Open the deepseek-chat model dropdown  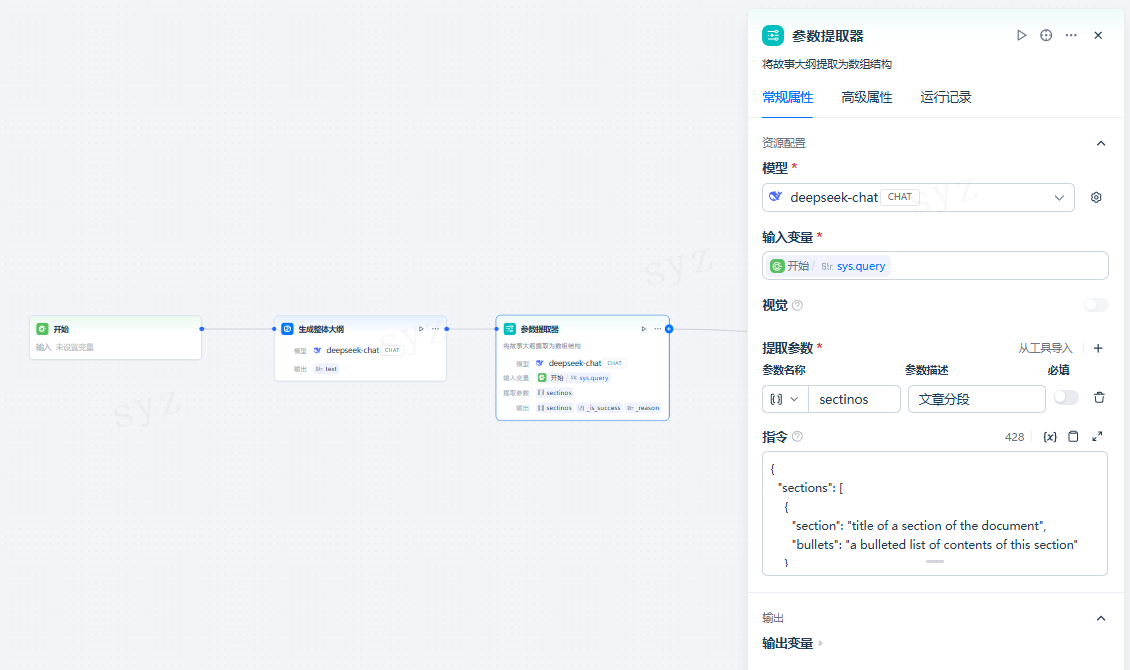tap(1059, 197)
